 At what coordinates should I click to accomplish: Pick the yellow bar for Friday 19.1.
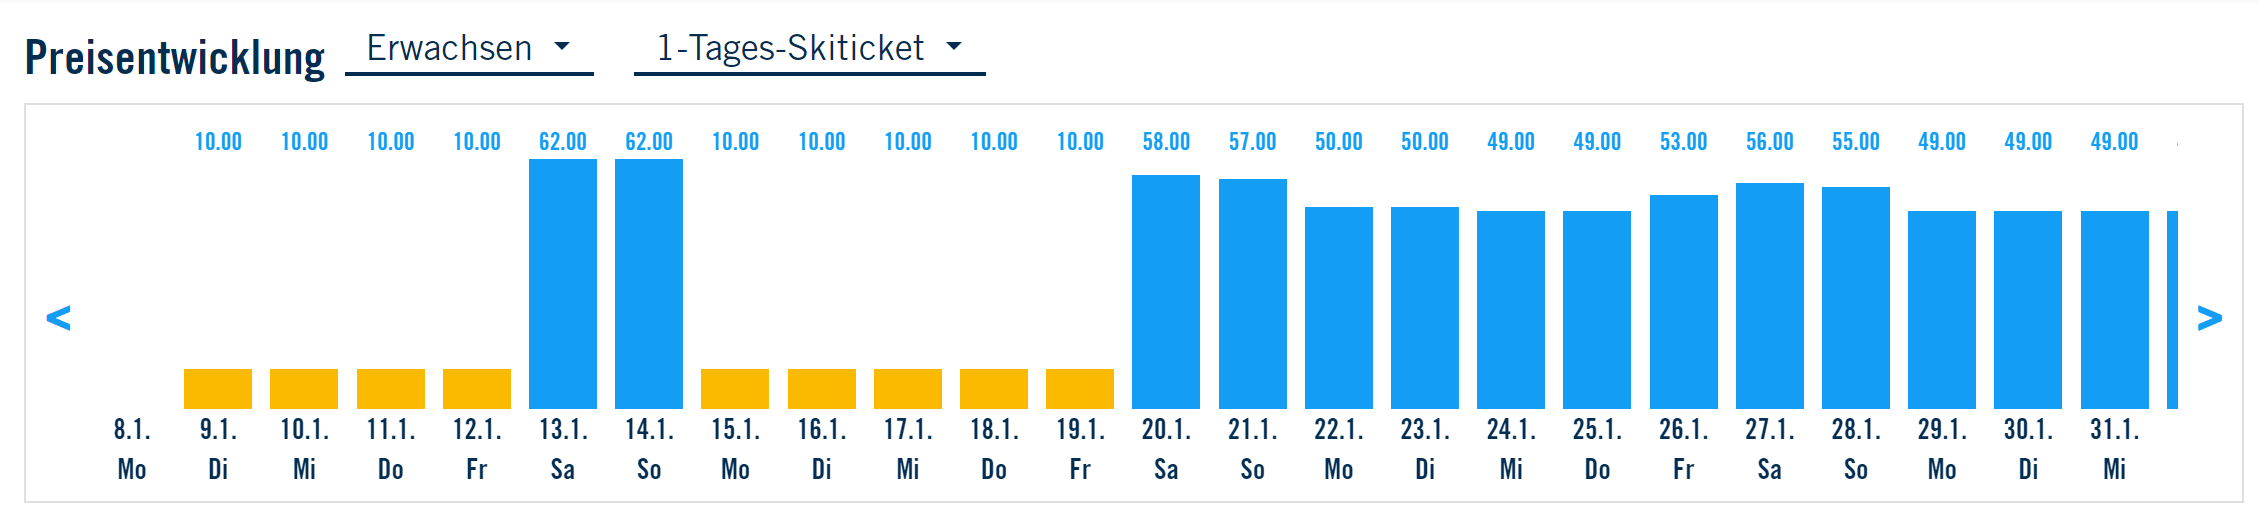(1080, 389)
